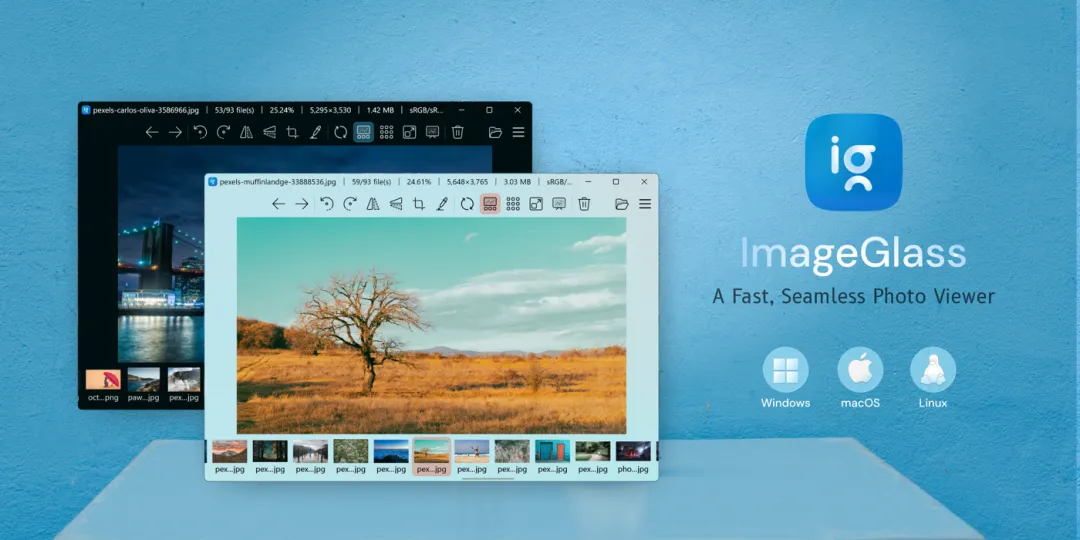Select the beach jumping person thumbnail
This screenshot has height=540, width=1080.
[x=472, y=457]
